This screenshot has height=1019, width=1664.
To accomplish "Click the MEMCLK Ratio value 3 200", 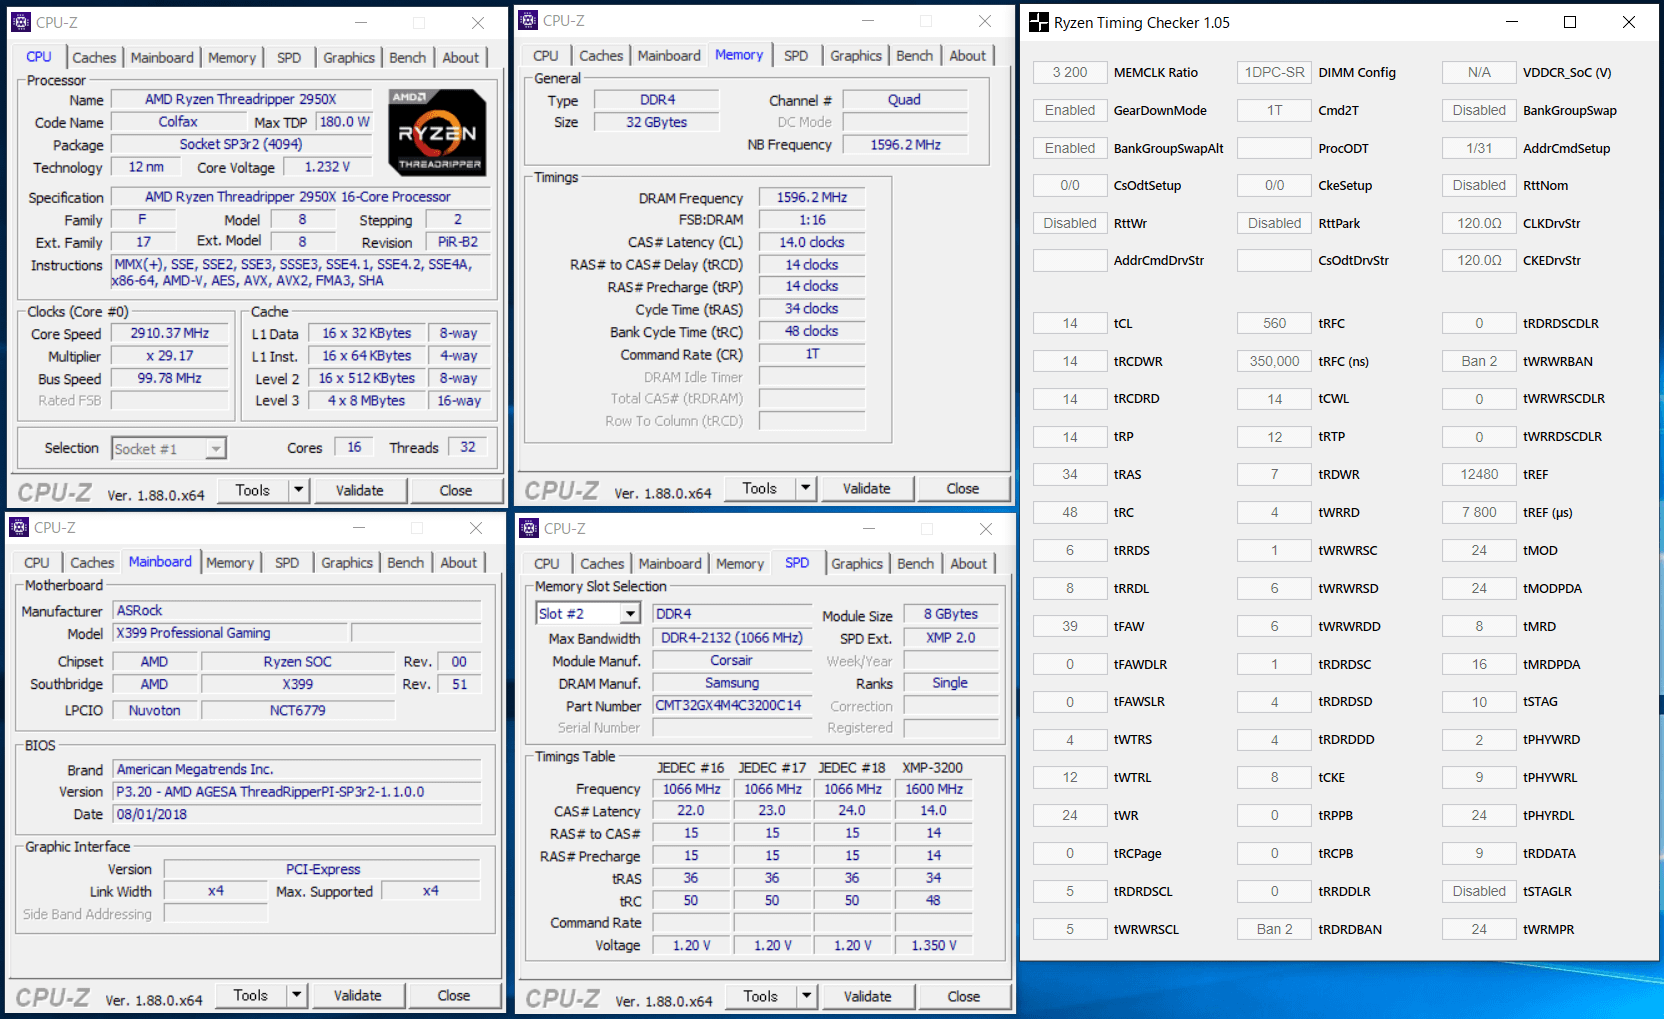I will pyautogui.click(x=1070, y=72).
